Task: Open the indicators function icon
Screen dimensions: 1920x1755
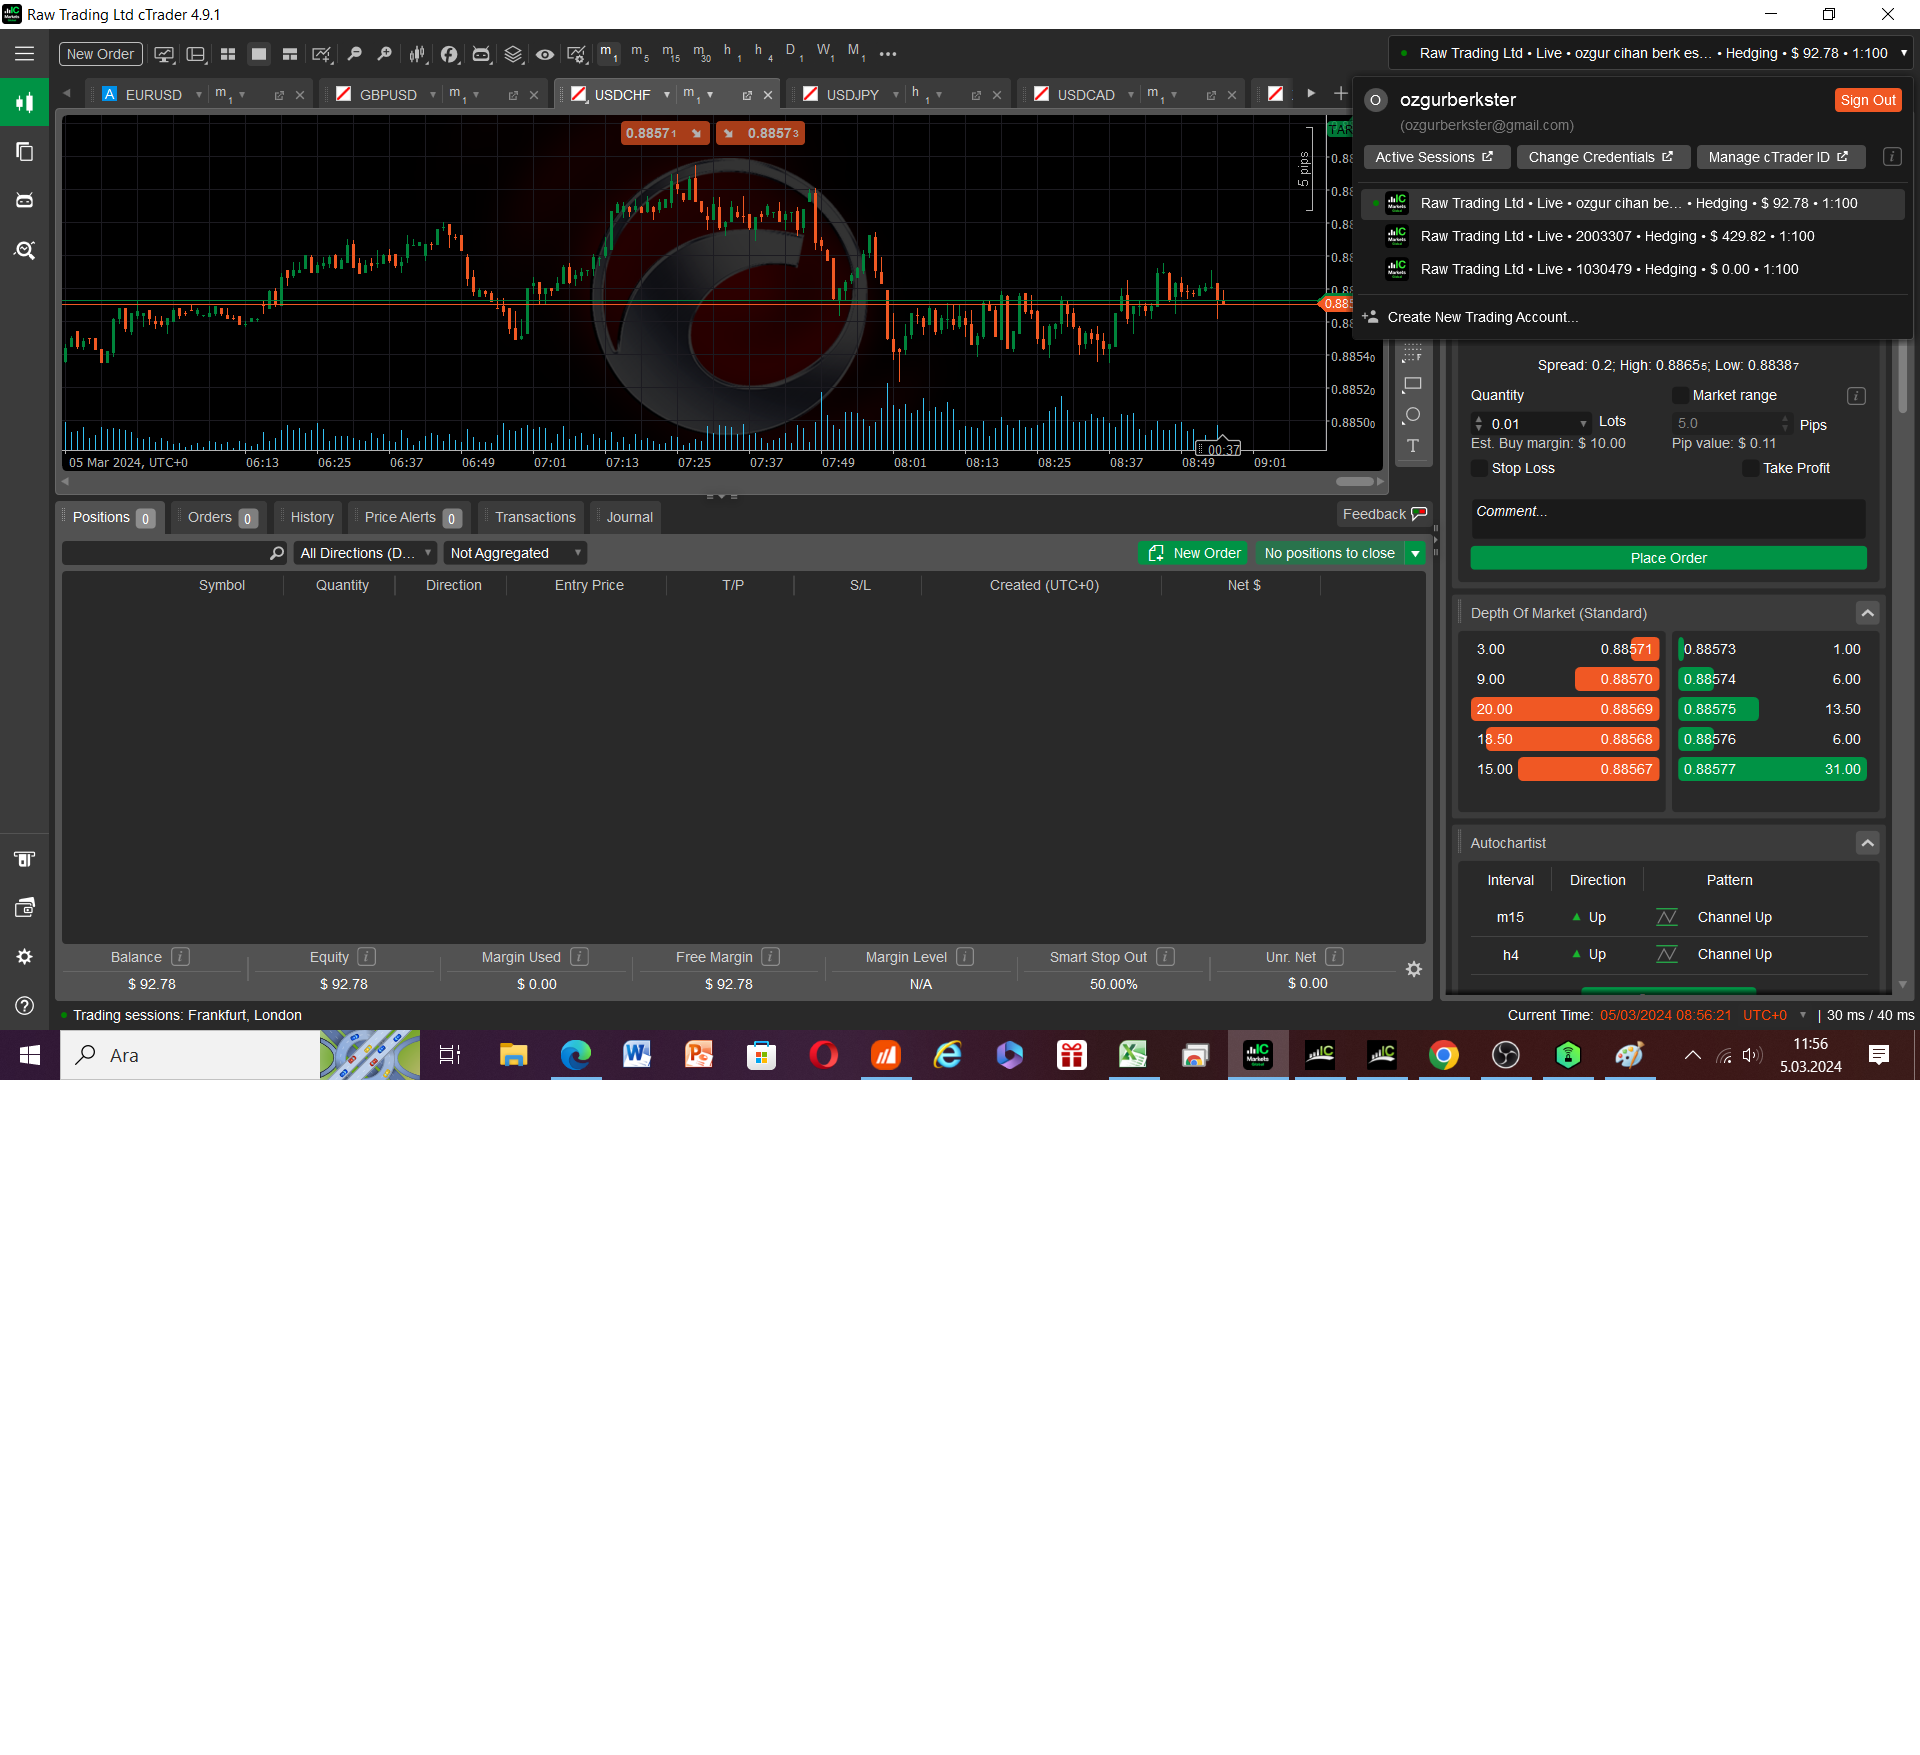Action: (449, 54)
